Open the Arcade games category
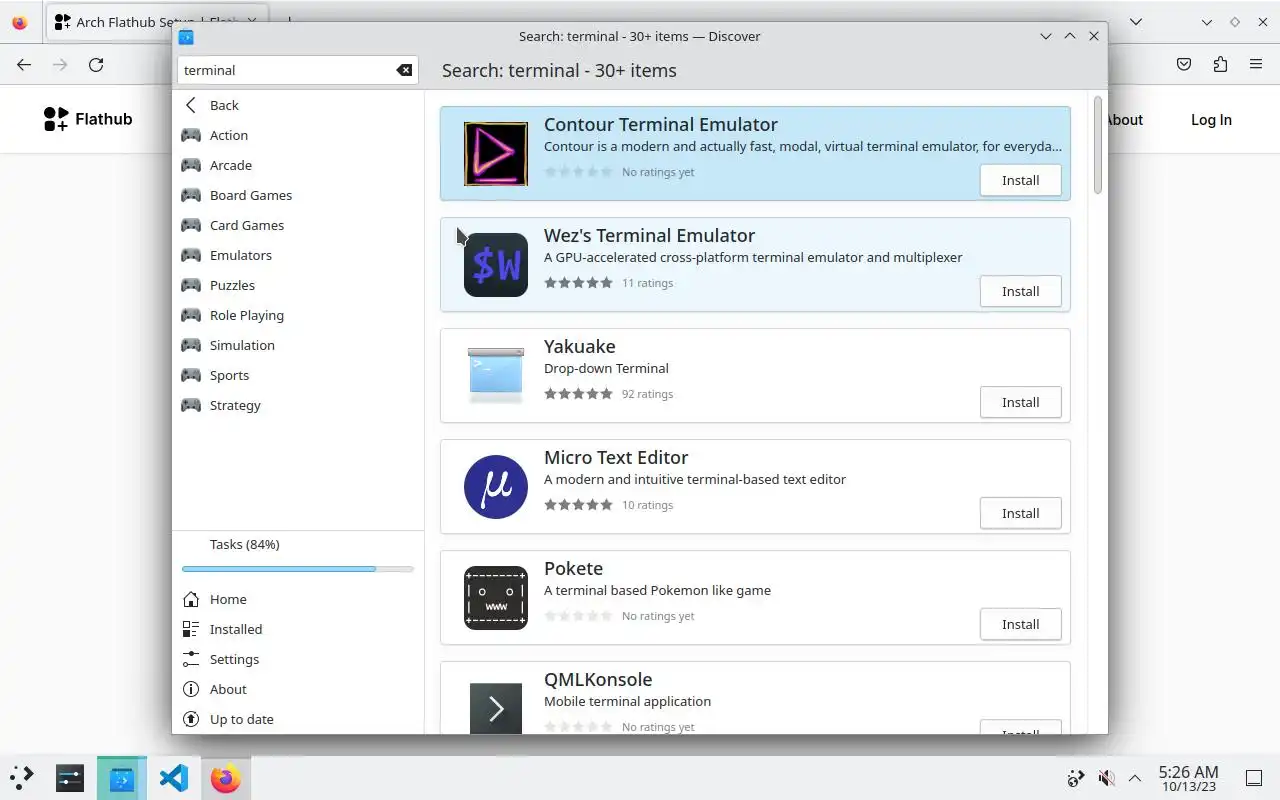Screen dimensions: 1280x800 [x=298, y=165]
